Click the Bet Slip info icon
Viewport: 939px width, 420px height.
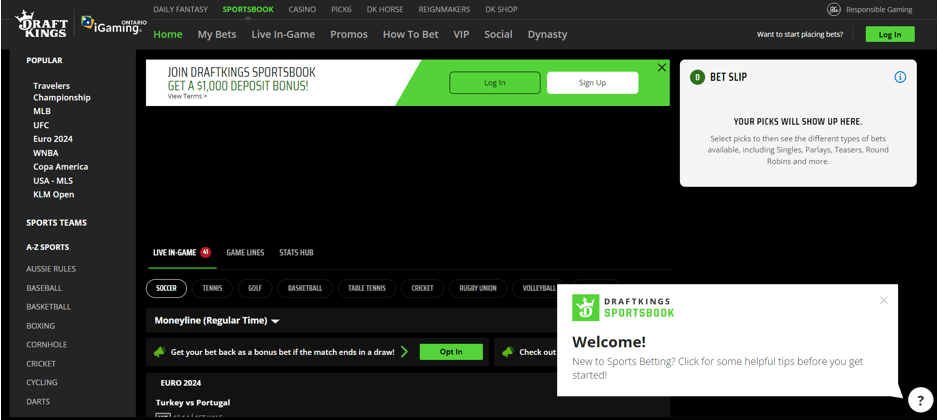tap(900, 77)
